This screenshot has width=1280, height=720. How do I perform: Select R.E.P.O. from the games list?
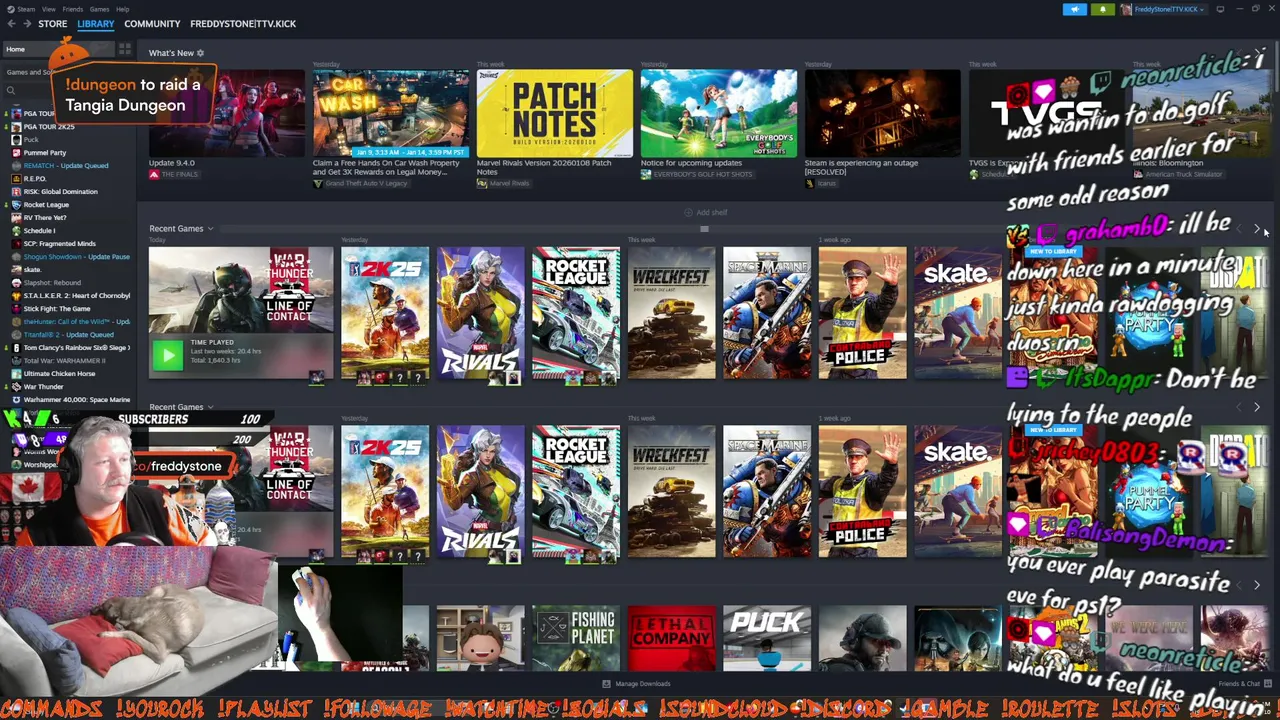[x=34, y=178]
